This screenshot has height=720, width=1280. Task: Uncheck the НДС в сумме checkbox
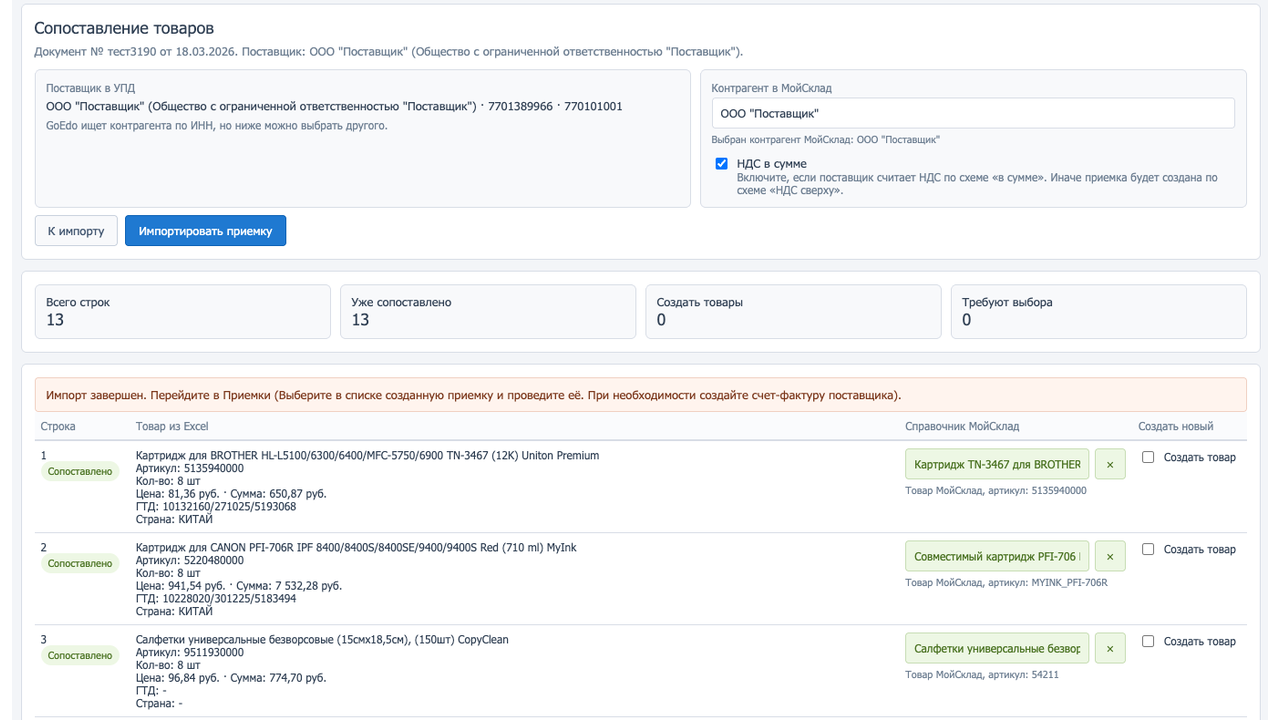(x=721, y=164)
